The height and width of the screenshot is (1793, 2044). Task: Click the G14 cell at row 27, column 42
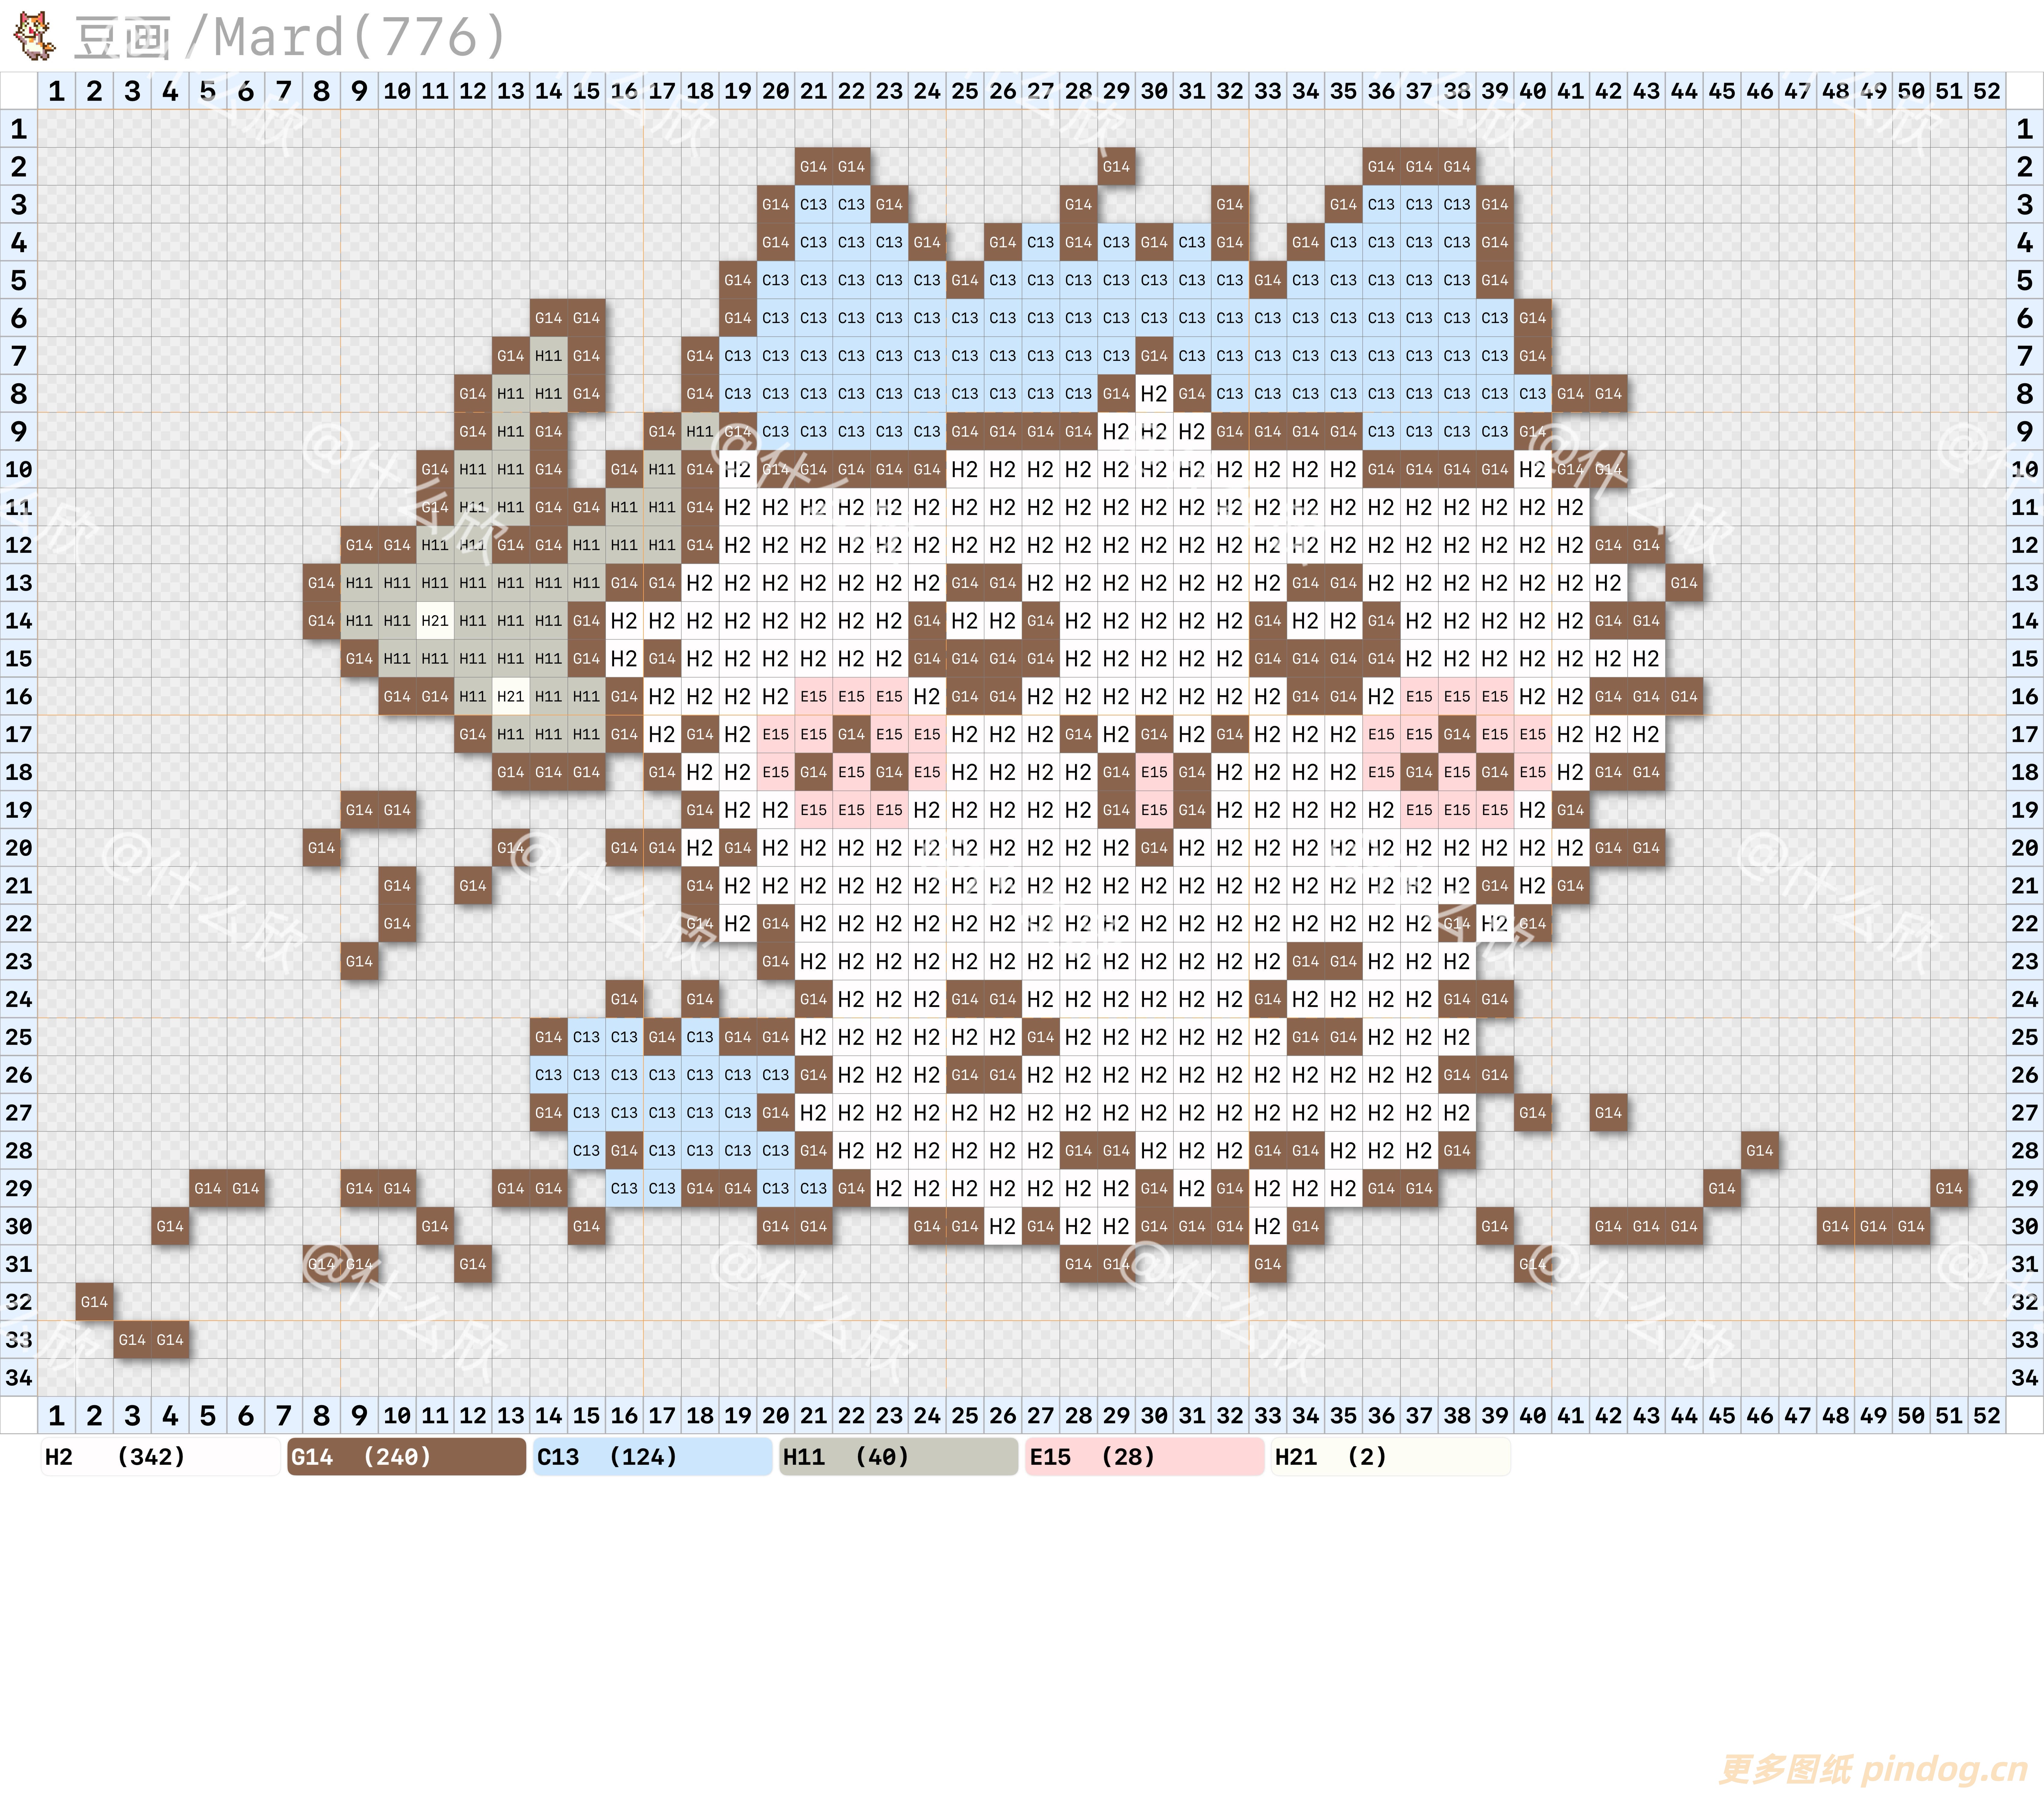pyautogui.click(x=1608, y=1113)
